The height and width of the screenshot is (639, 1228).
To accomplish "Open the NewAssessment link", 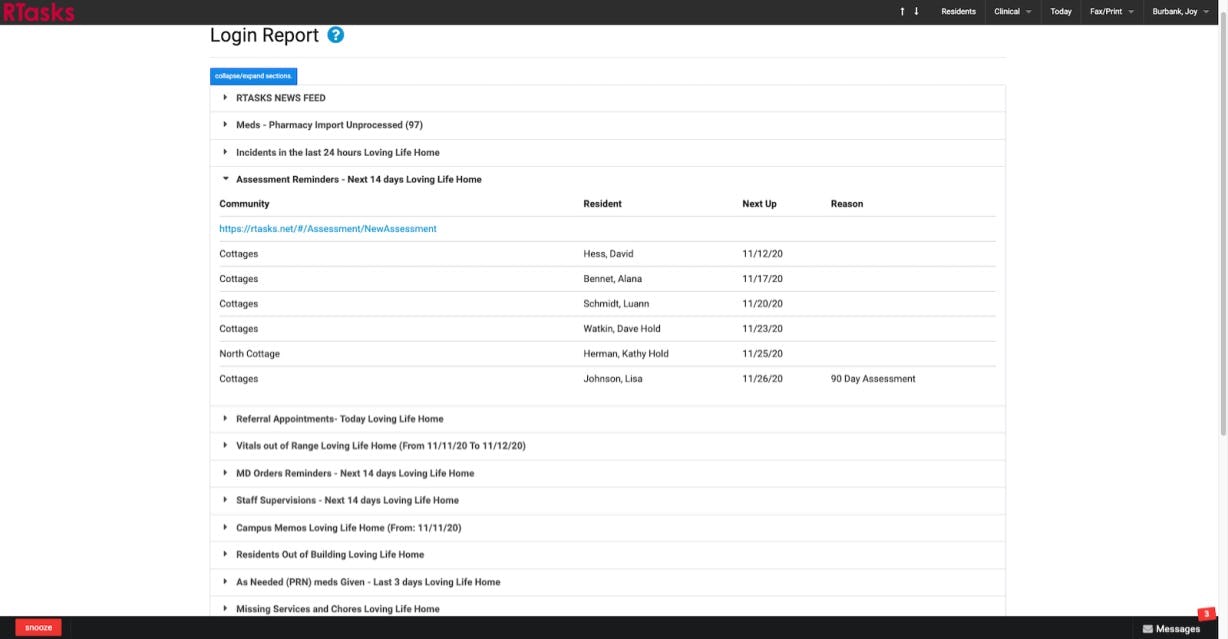I will coord(328,228).
